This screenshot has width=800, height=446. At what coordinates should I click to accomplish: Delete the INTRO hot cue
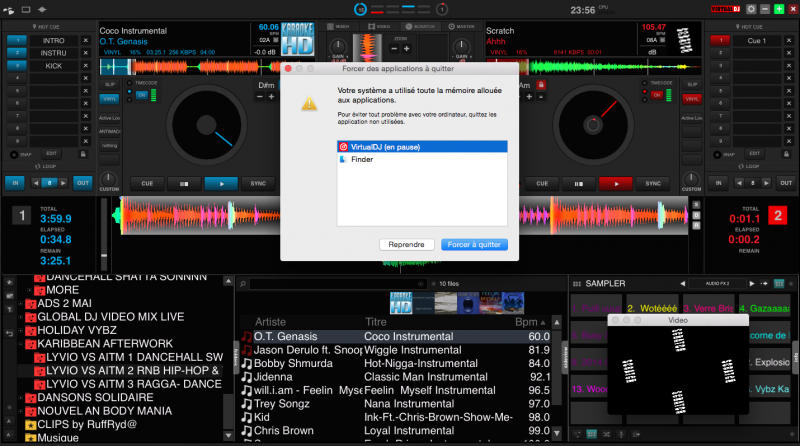coord(87,41)
